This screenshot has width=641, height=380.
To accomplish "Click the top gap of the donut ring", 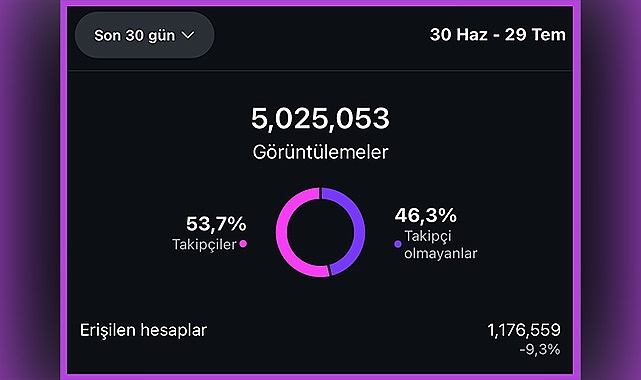I will pyautogui.click(x=320, y=193).
